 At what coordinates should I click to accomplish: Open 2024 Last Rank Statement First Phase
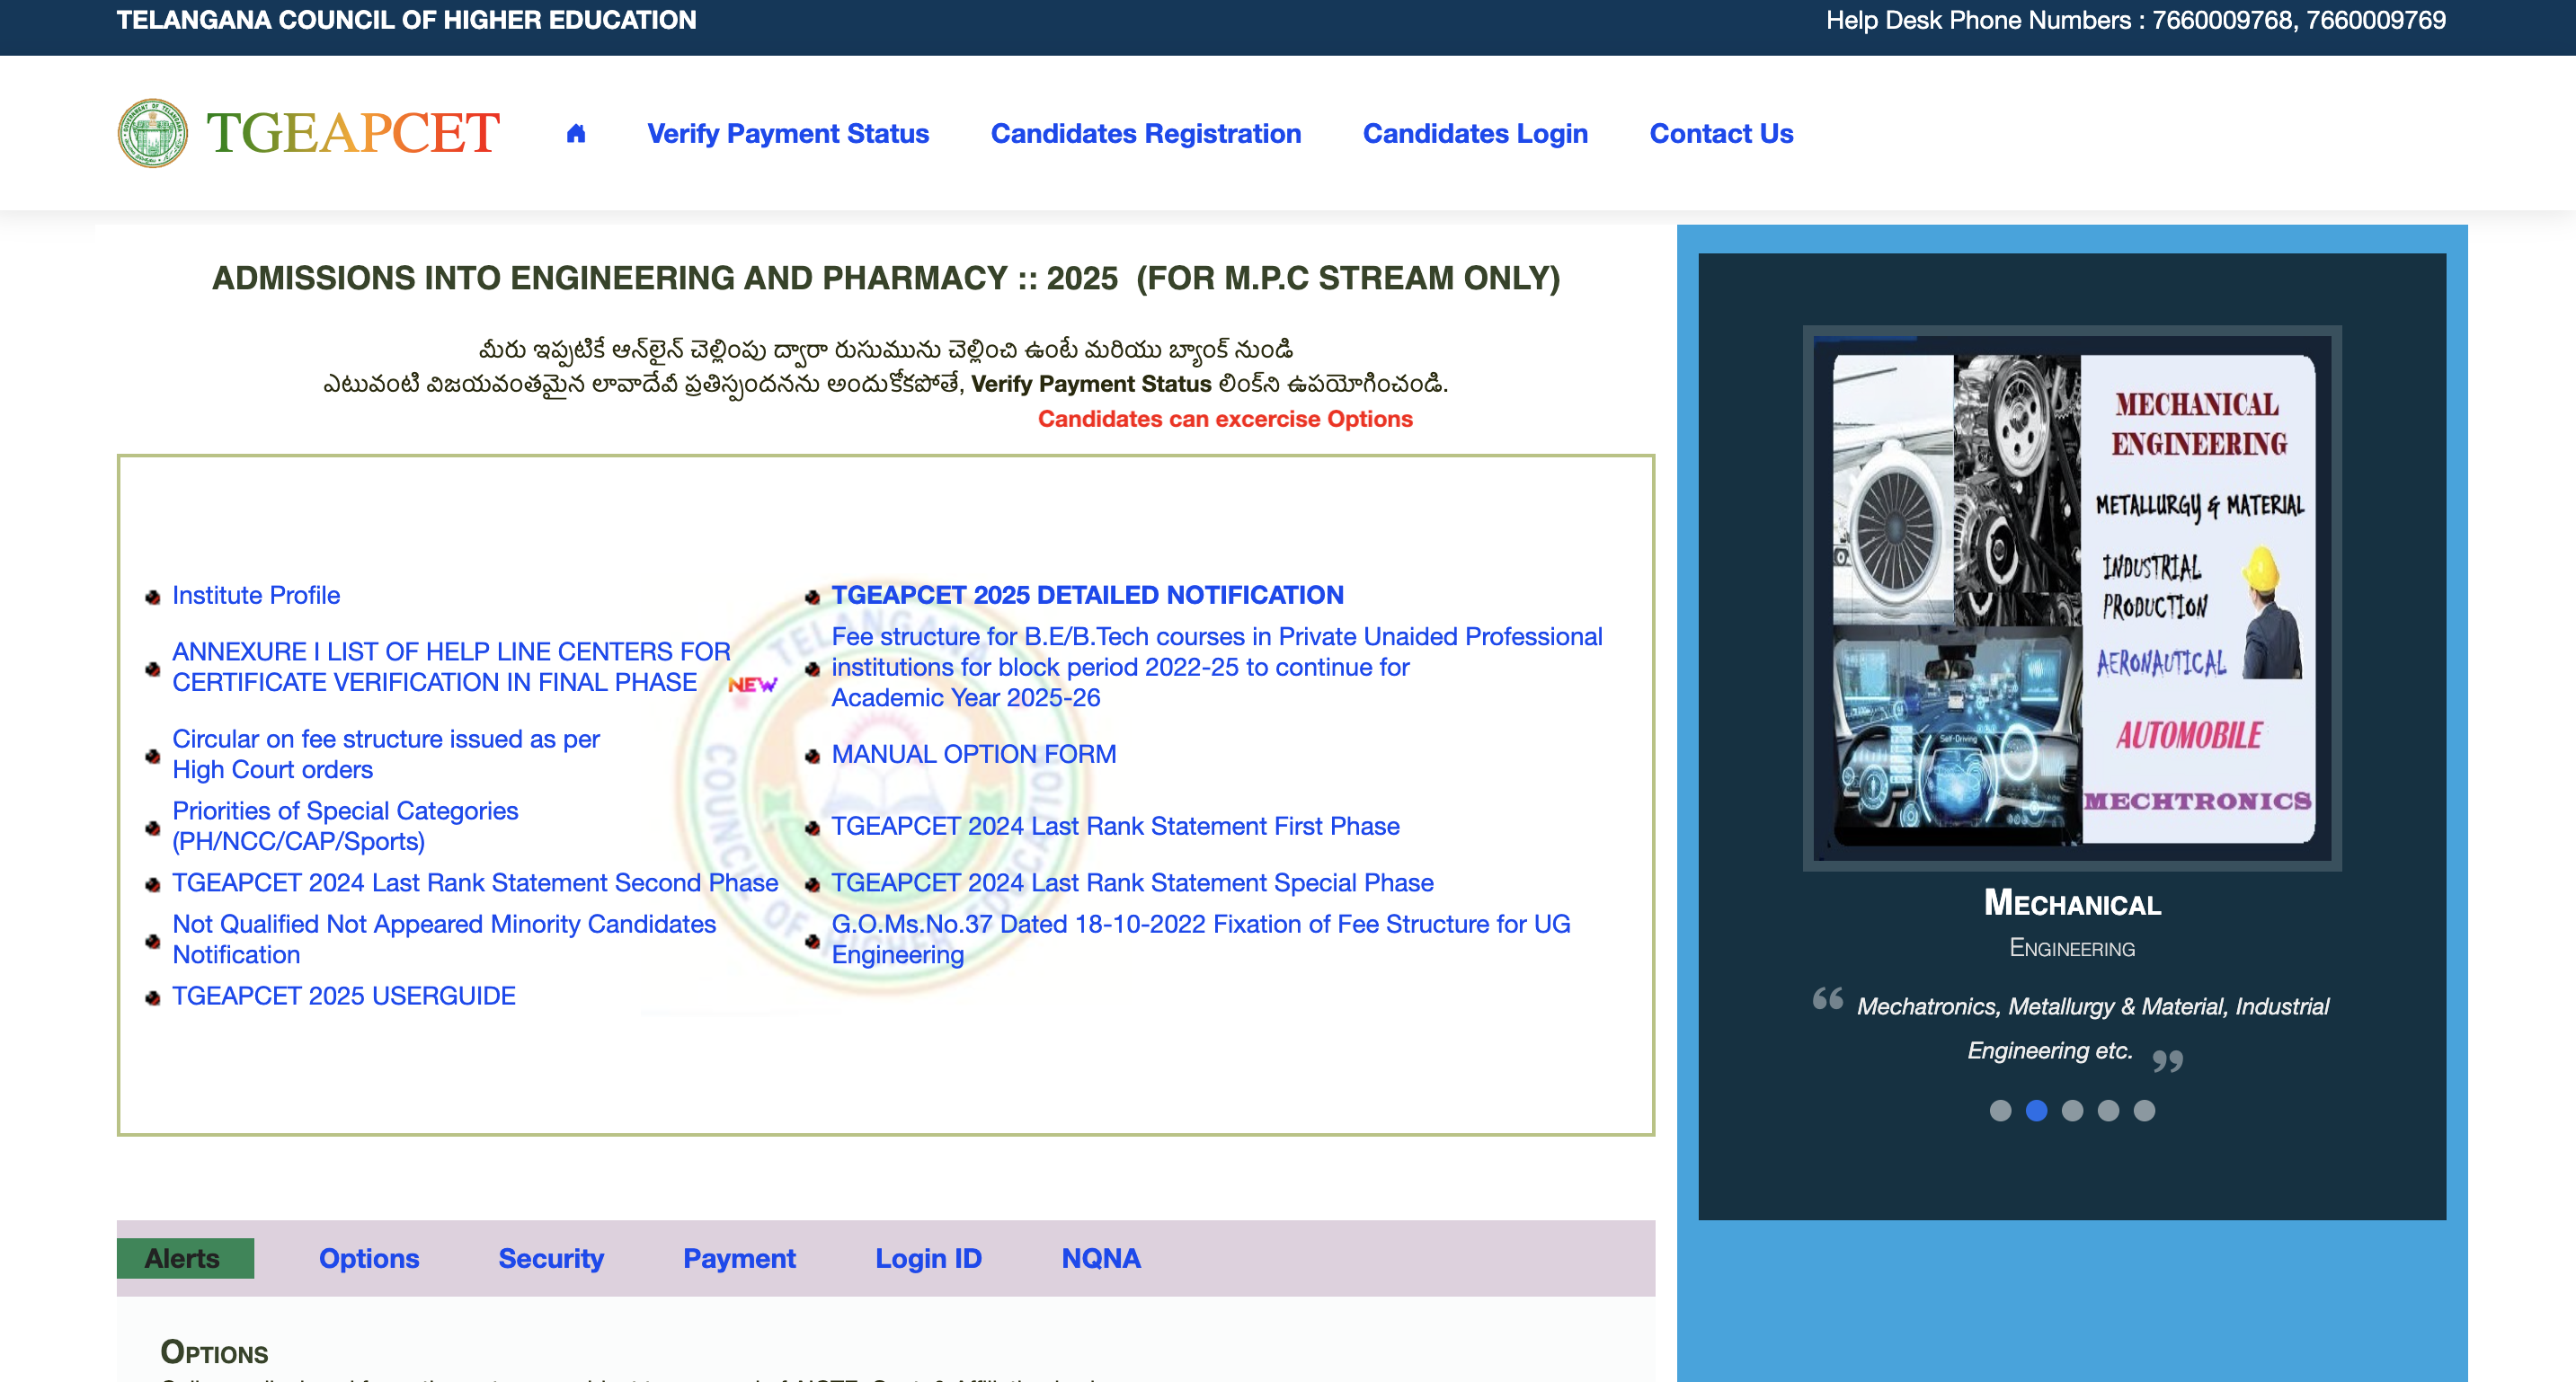coord(1115,826)
